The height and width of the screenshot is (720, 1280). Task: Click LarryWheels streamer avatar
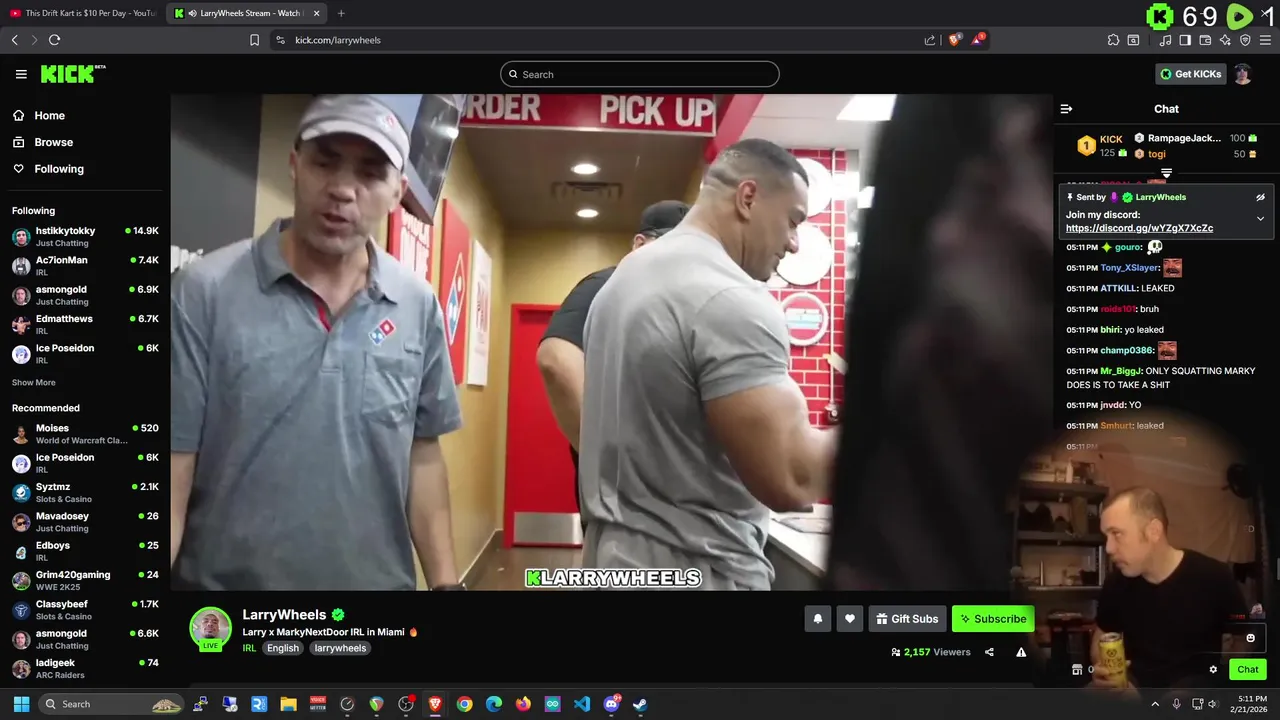pos(211,628)
